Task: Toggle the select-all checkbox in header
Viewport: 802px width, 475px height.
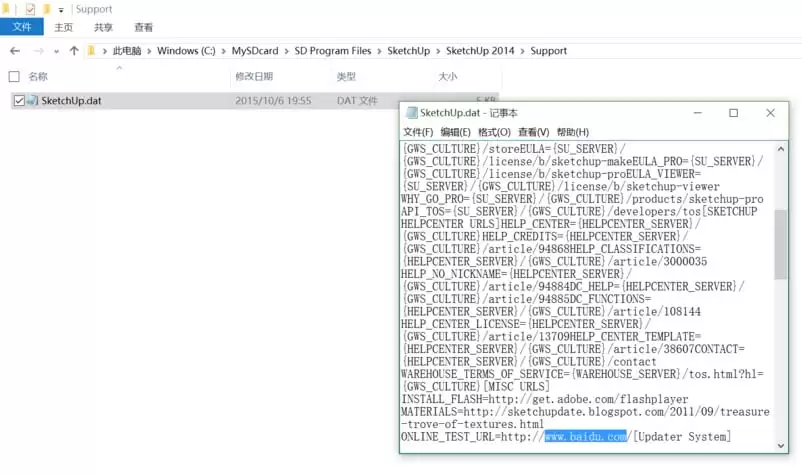Action: click(14, 77)
